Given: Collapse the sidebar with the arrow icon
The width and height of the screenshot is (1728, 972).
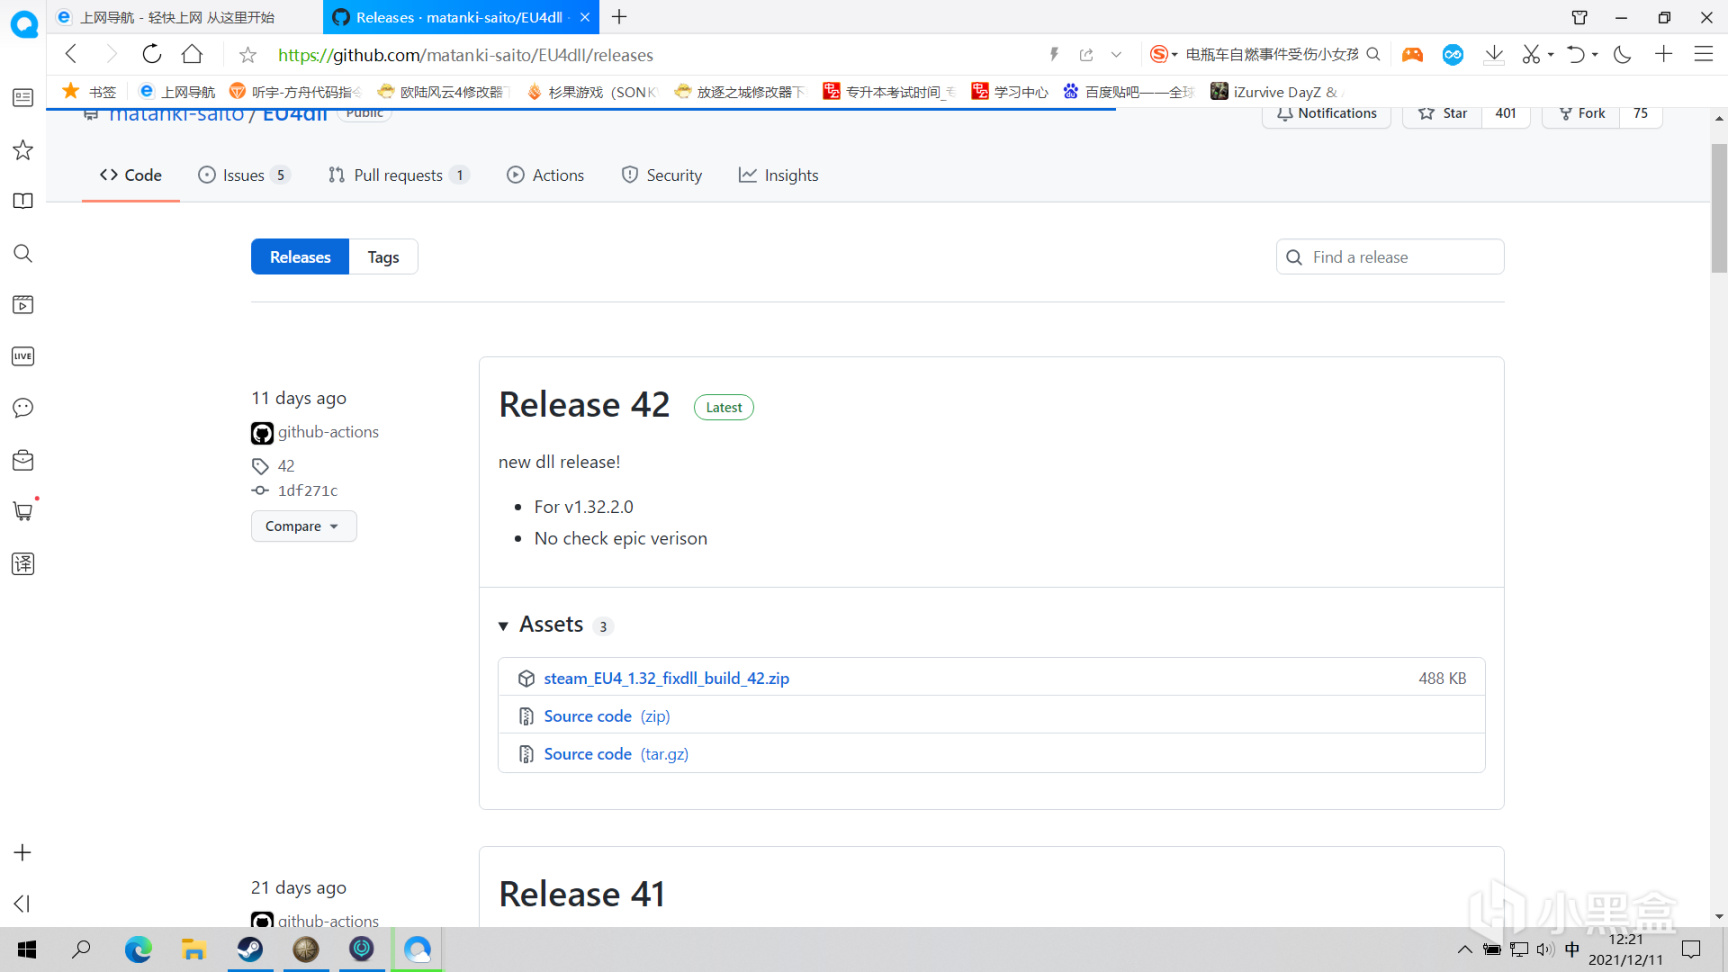Looking at the screenshot, I should (x=22, y=903).
